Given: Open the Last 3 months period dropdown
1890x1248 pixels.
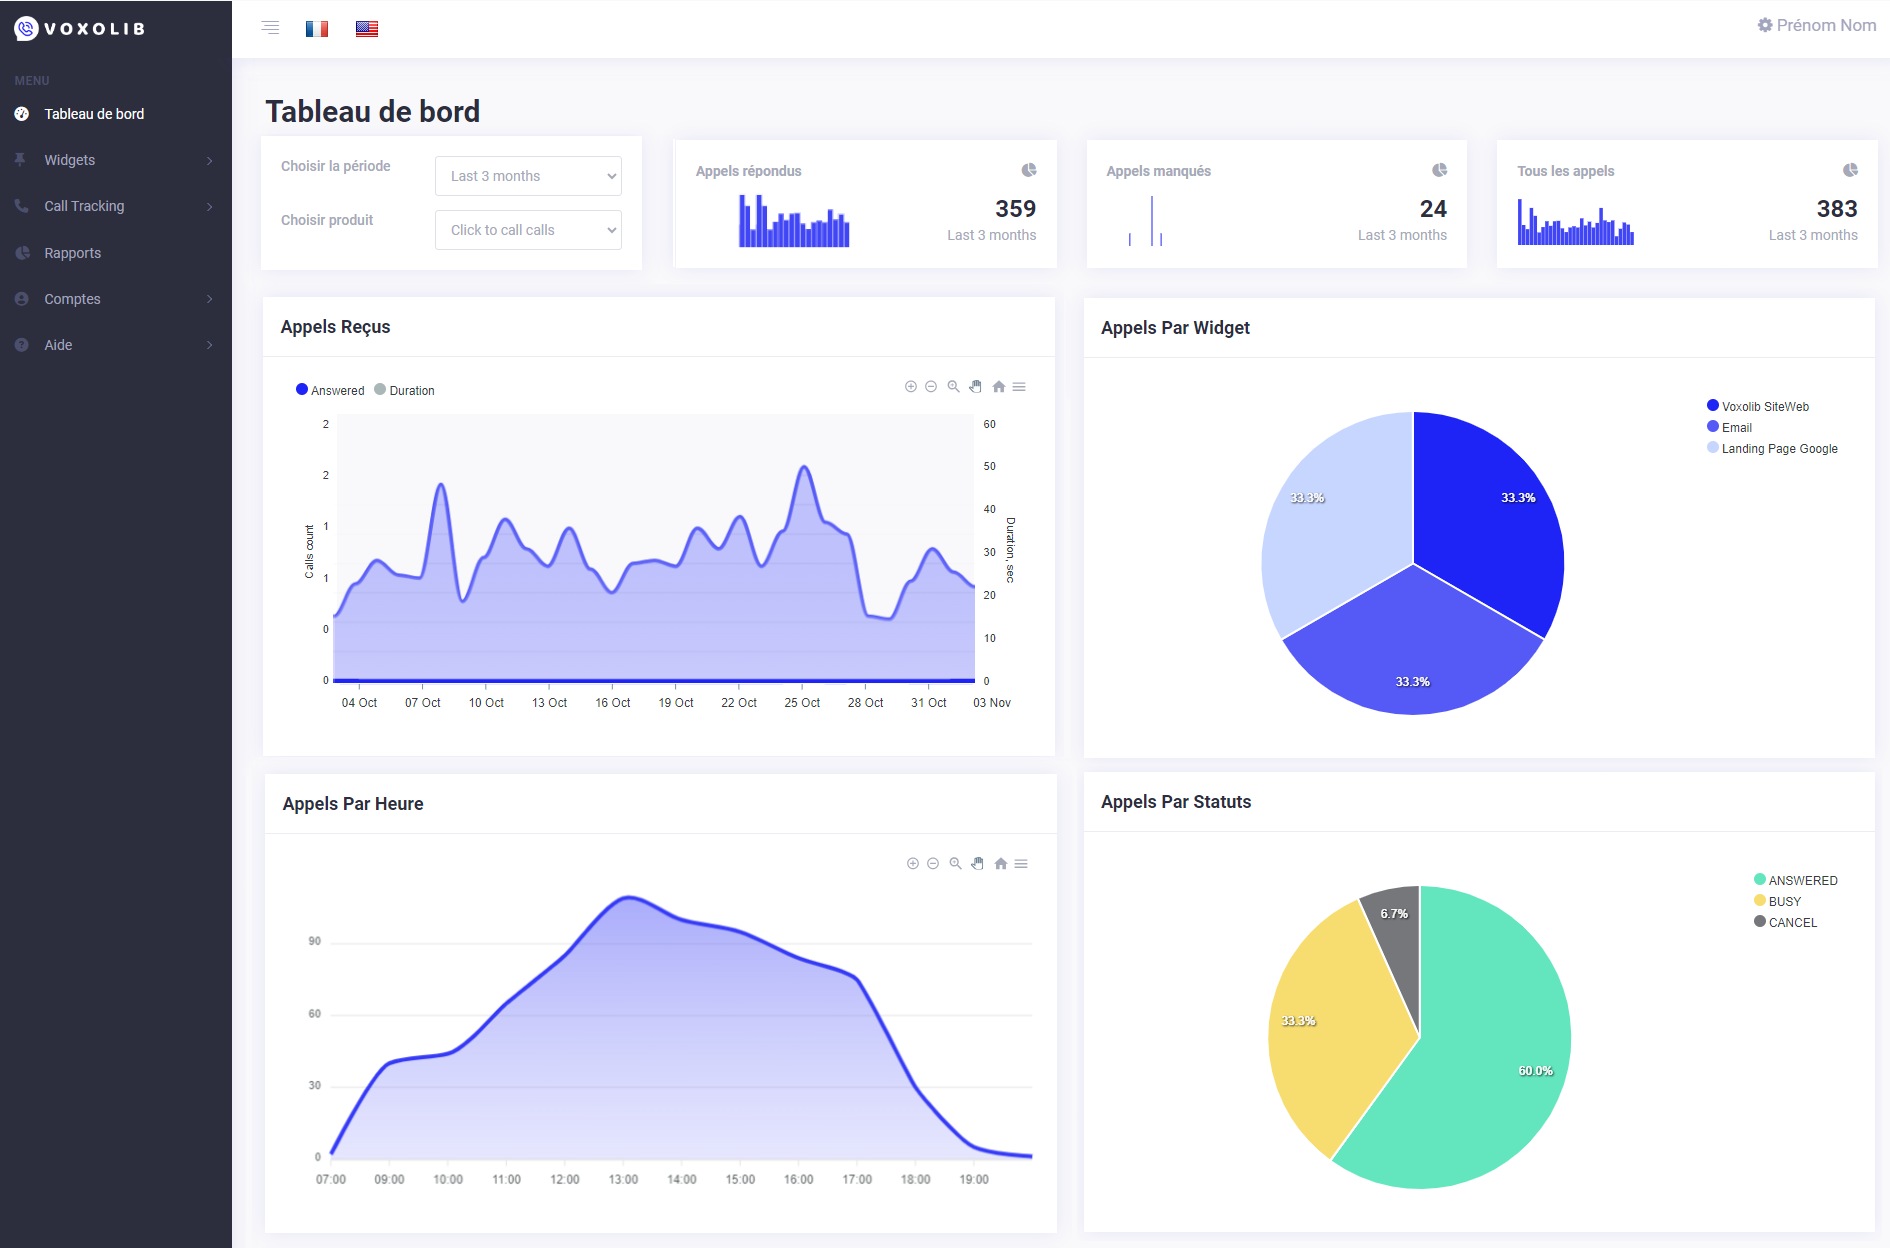Looking at the screenshot, I should coord(528,176).
